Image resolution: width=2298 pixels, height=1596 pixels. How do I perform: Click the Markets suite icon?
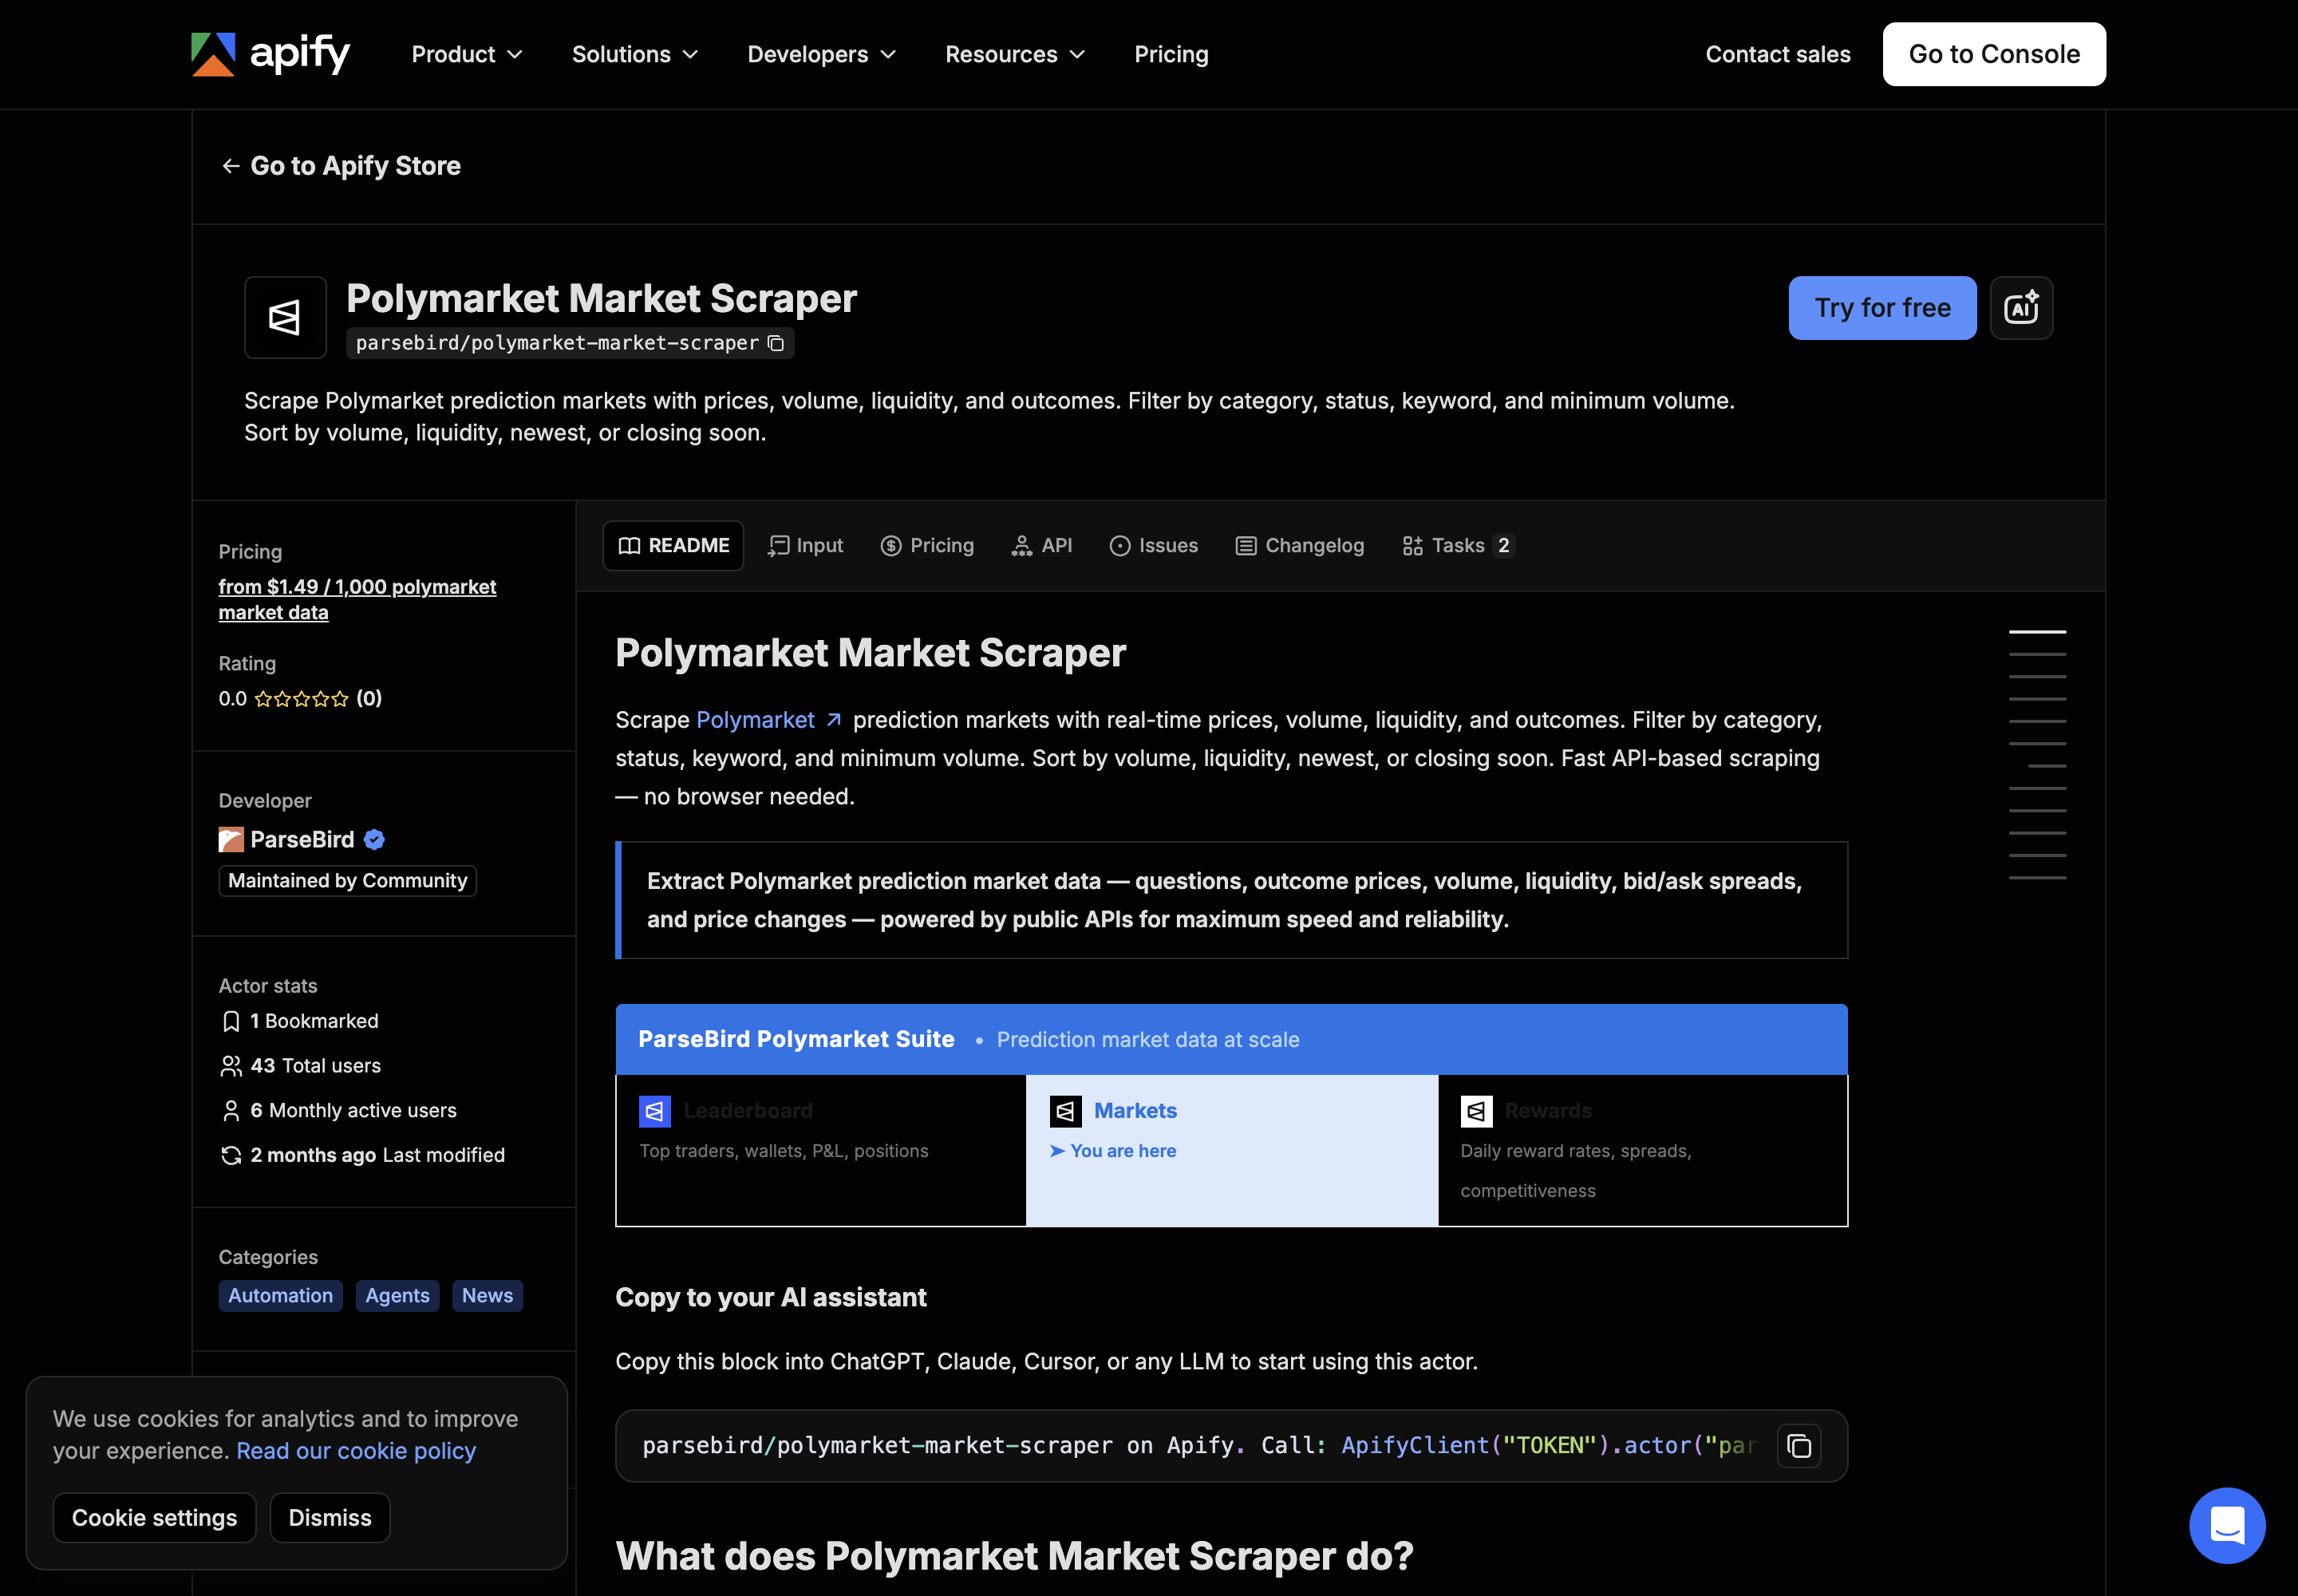tap(1066, 1111)
